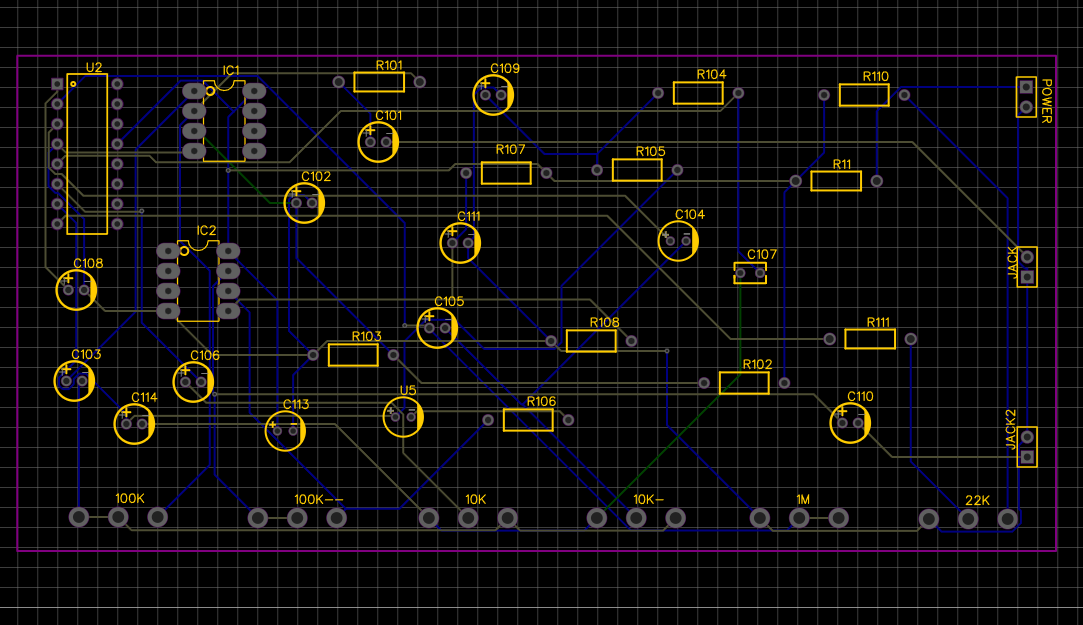Image resolution: width=1083 pixels, height=625 pixels.
Task: Select resistor R105 body
Action: tap(638, 170)
